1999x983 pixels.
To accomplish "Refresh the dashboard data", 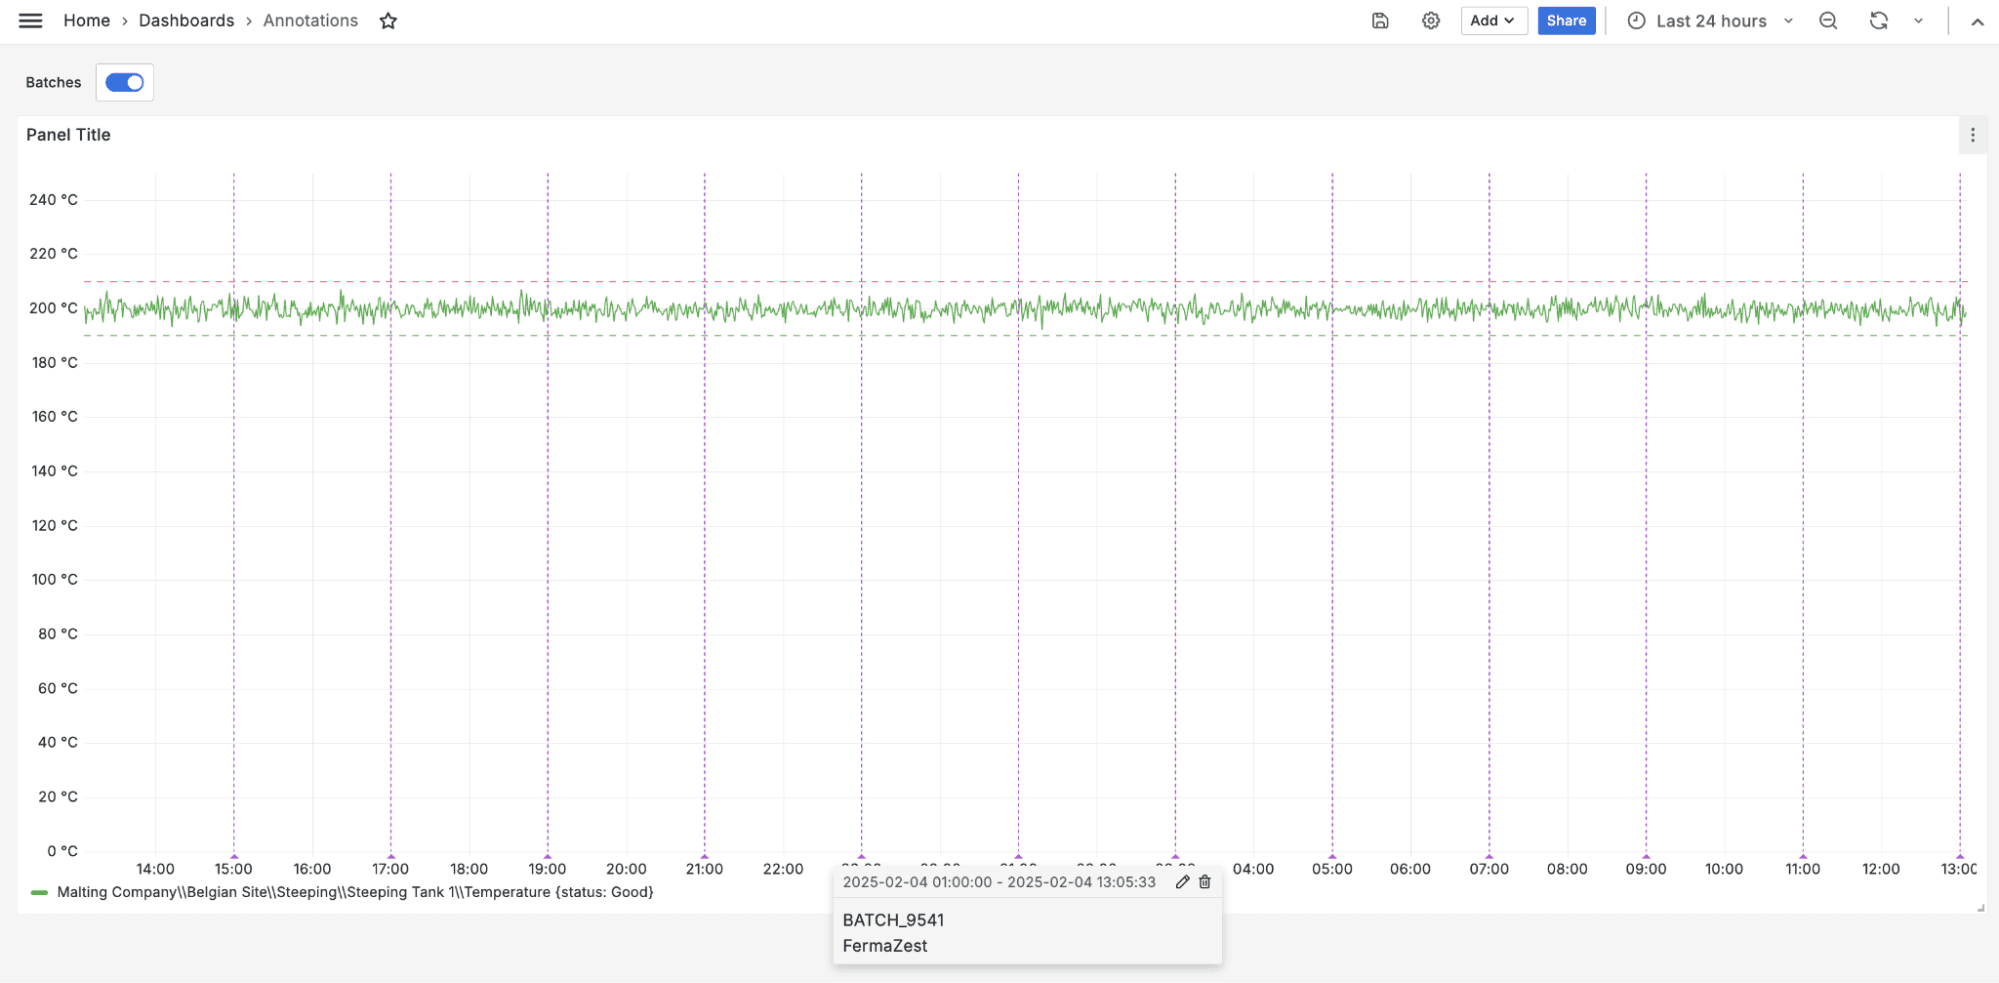I will [1879, 20].
